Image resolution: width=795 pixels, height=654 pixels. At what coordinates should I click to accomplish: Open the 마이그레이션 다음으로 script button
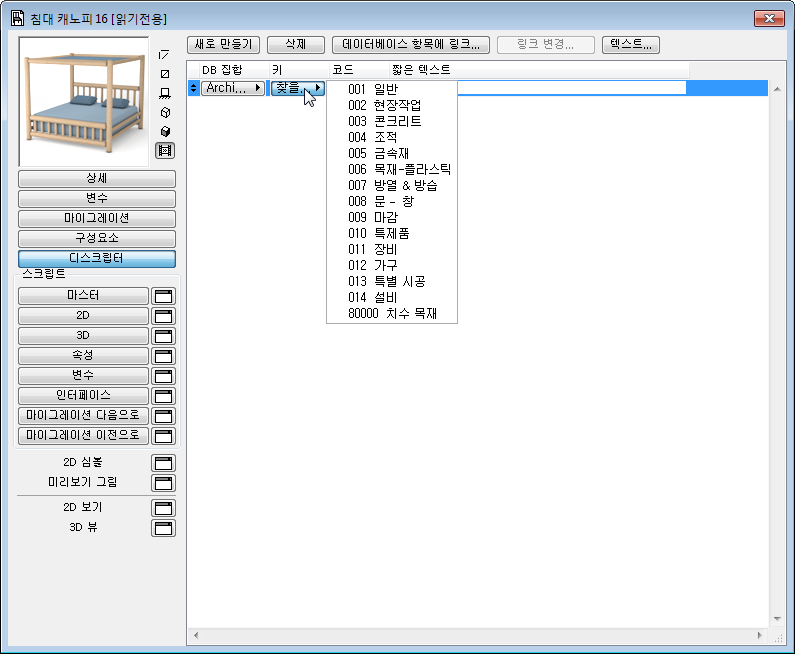coord(83,416)
